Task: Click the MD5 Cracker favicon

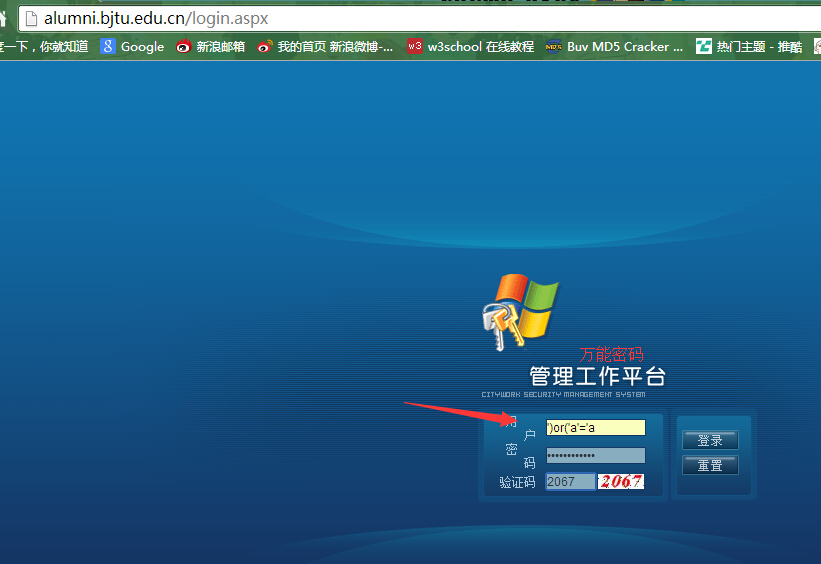Action: (x=553, y=47)
